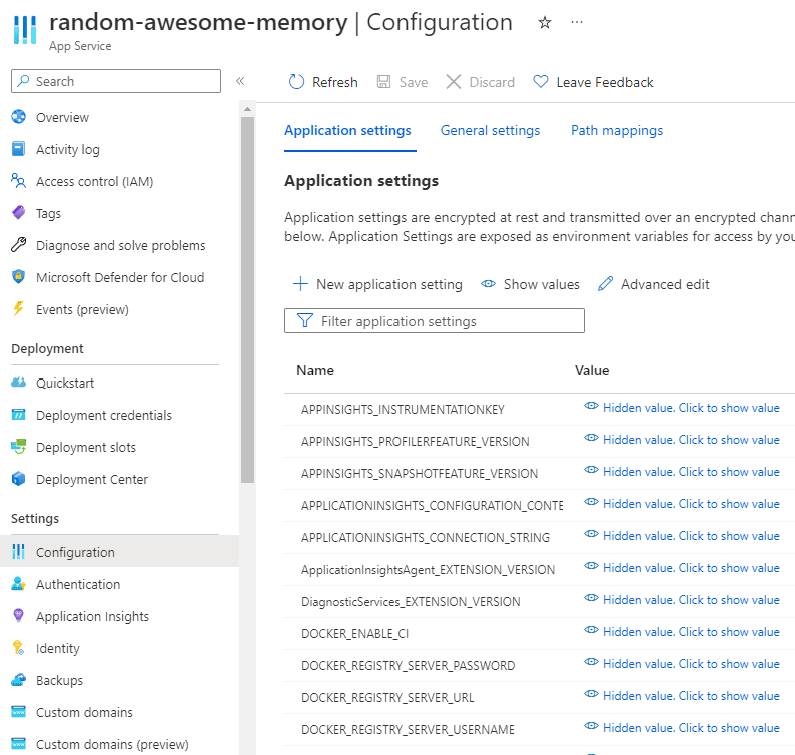Switch to Application settings tab
This screenshot has height=755, width=795.
[x=348, y=130]
